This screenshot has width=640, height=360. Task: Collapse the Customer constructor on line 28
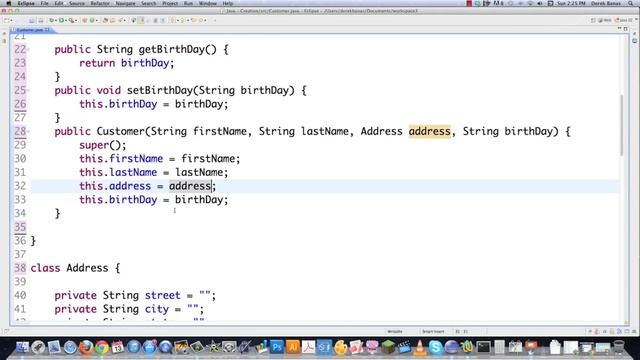pos(28,131)
